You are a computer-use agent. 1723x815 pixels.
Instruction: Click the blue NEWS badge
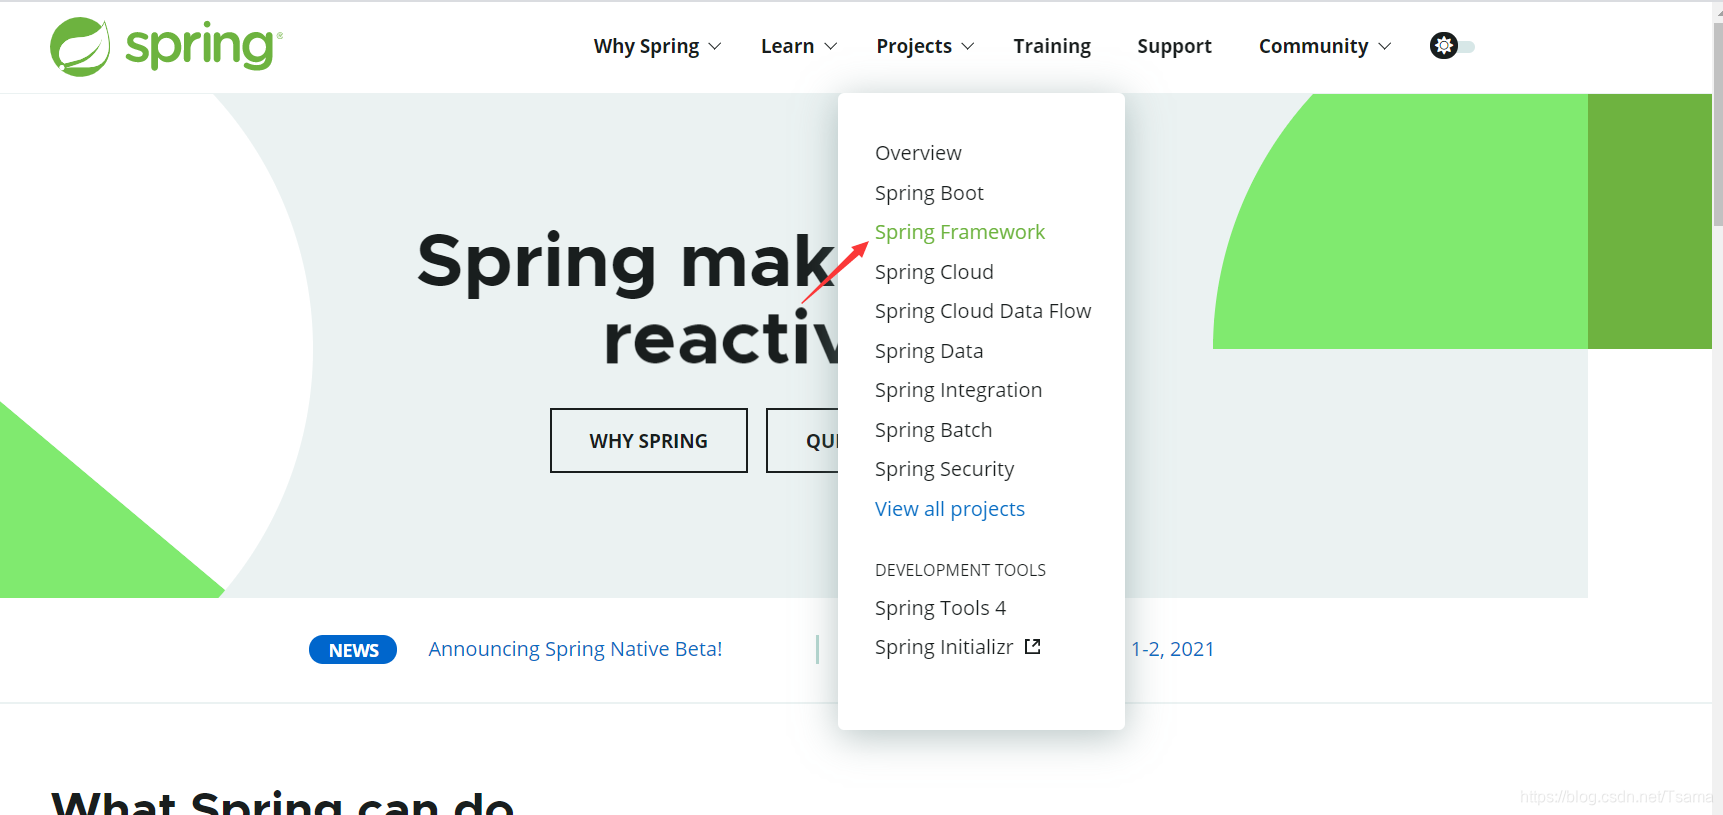click(x=353, y=650)
